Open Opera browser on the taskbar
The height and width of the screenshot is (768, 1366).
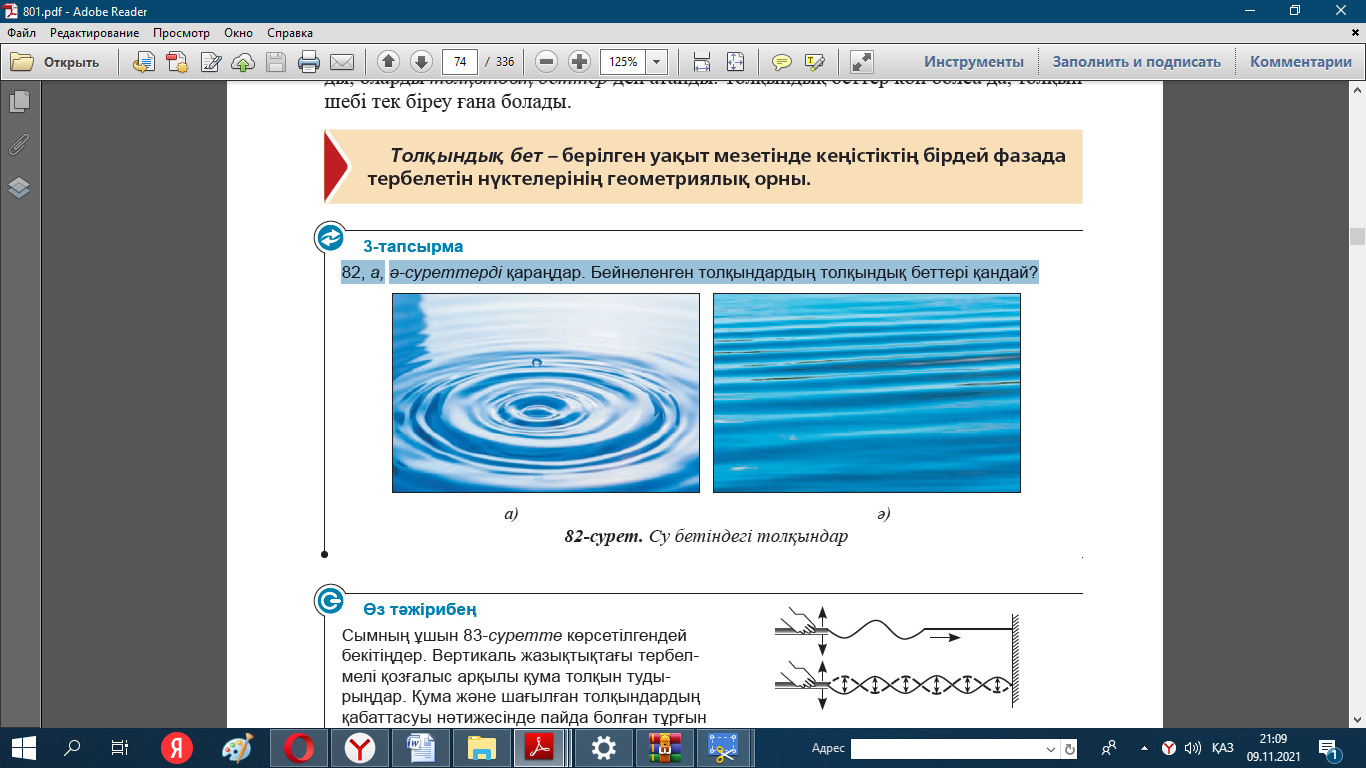click(299, 748)
